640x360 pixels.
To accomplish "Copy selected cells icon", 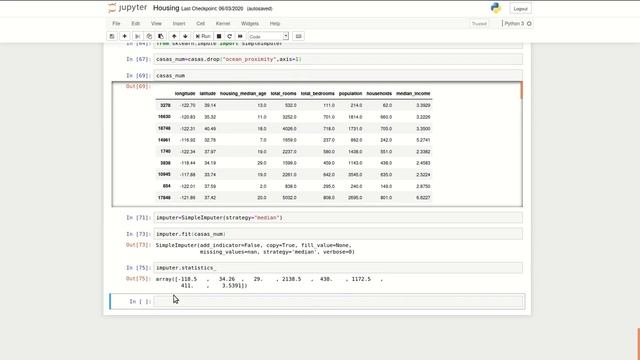I will pyautogui.click(x=149, y=36).
